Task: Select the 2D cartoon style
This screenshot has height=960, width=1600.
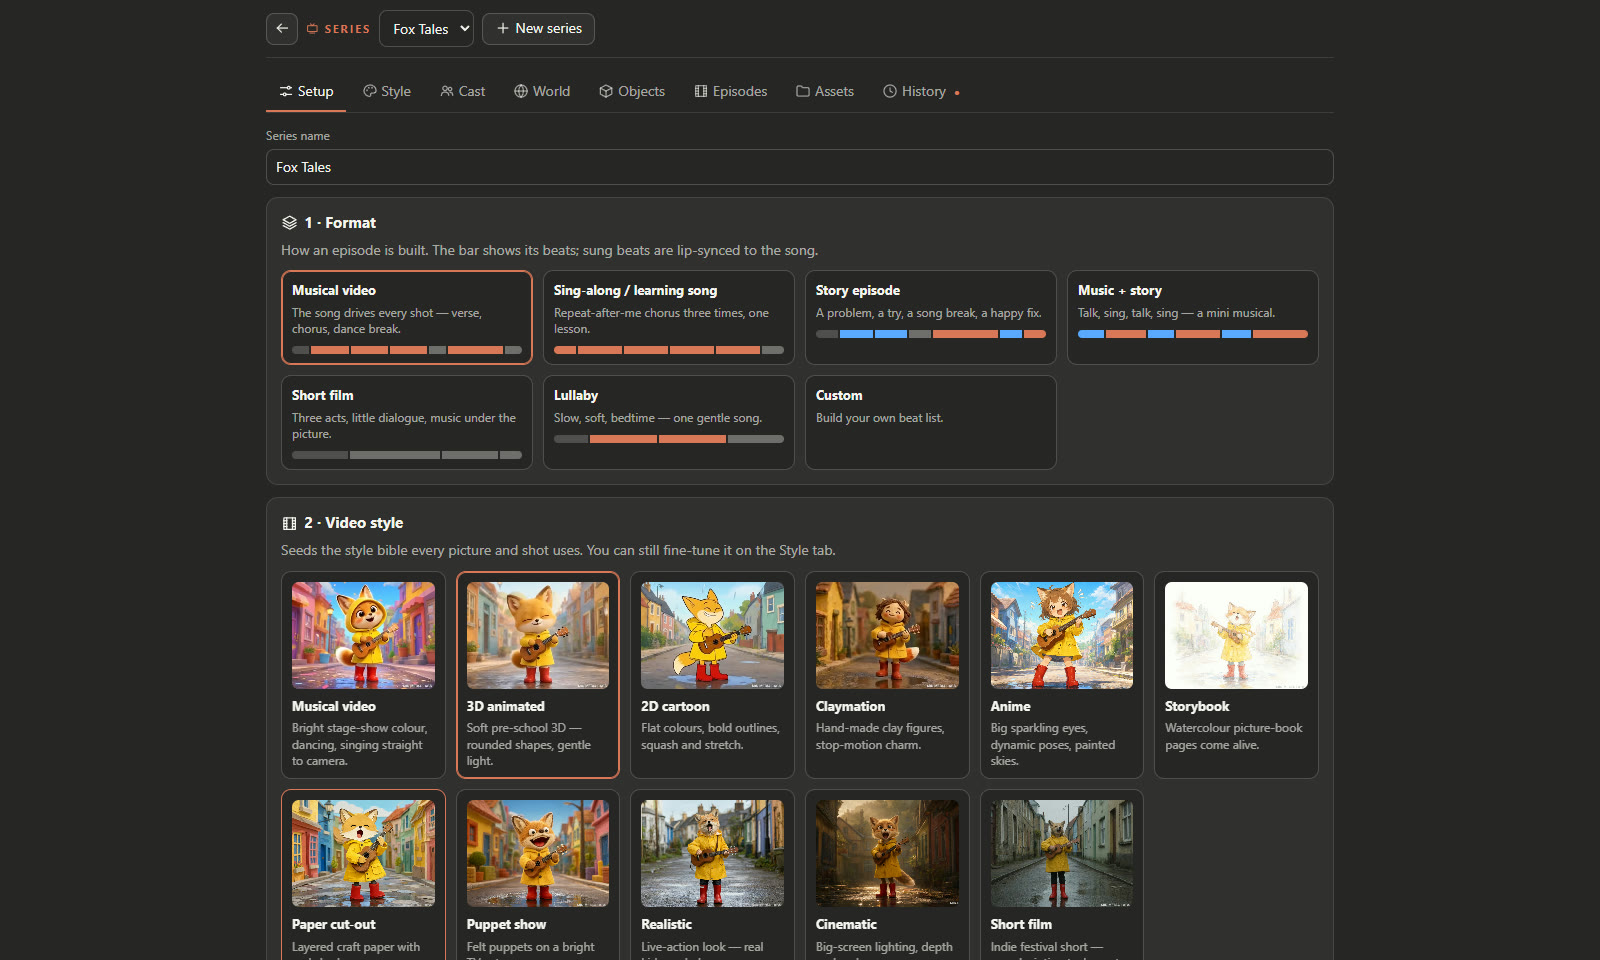Action: coord(712,675)
